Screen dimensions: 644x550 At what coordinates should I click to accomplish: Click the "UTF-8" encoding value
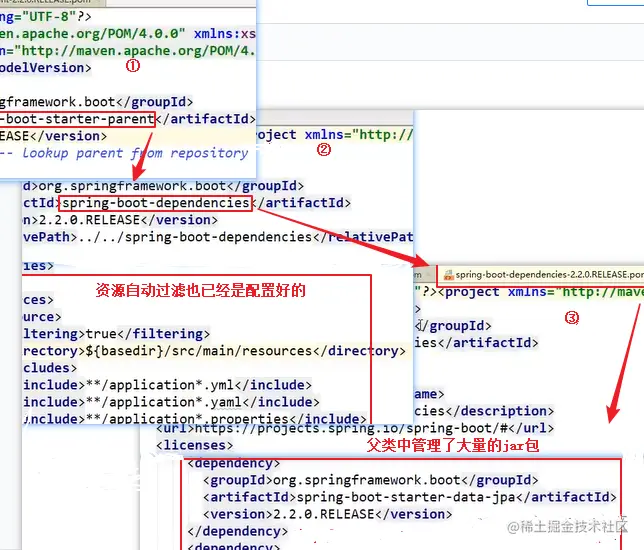coord(49,16)
